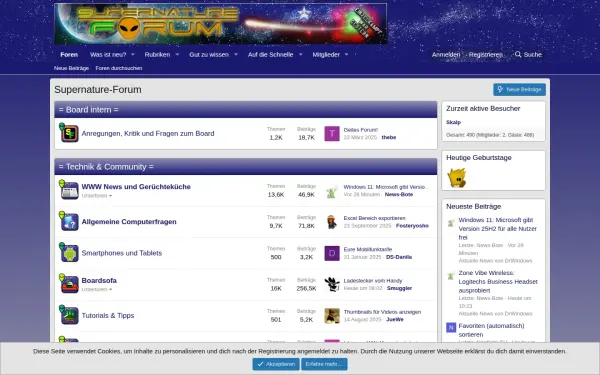This screenshot has height=375, width=600.
Task: Click the birthday member avatar
Action: [x=457, y=178]
